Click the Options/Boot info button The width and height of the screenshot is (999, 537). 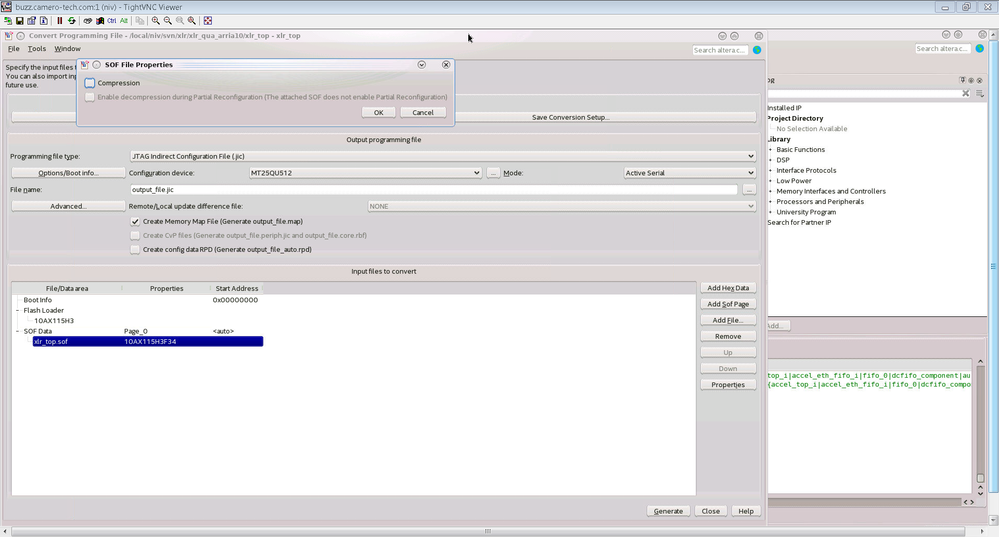pyautogui.click(x=68, y=173)
